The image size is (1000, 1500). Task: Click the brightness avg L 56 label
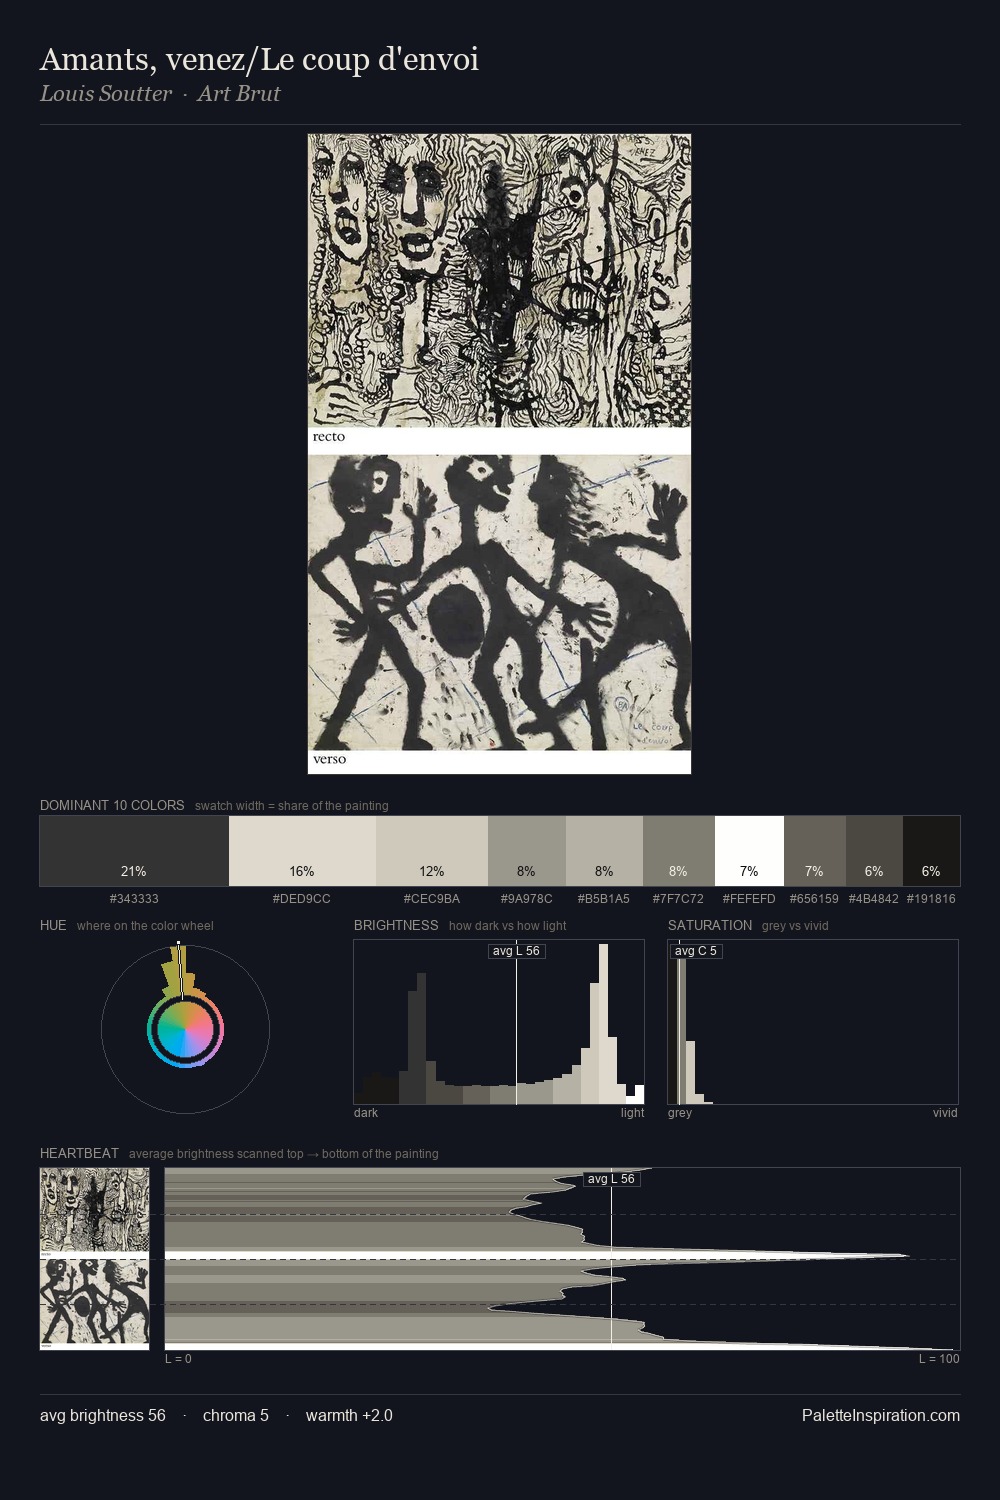pos(516,951)
